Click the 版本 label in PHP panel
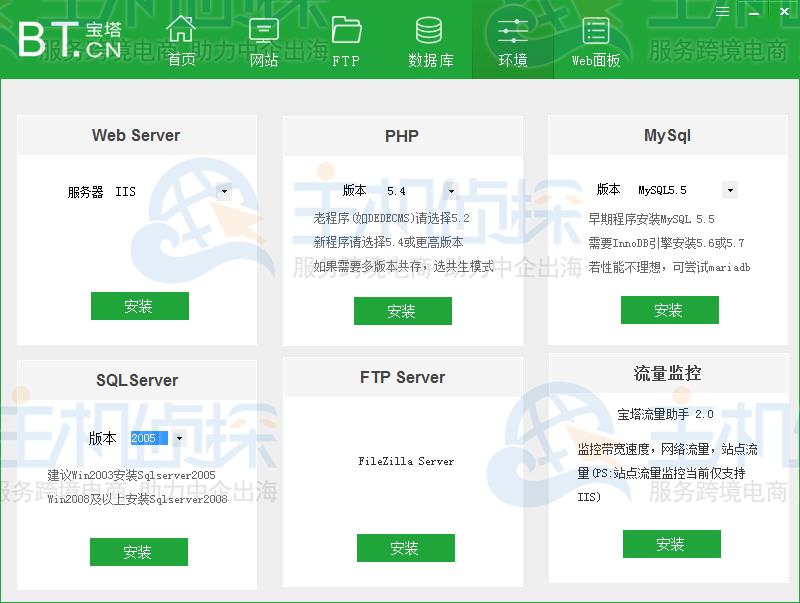800x603 pixels. (x=355, y=190)
